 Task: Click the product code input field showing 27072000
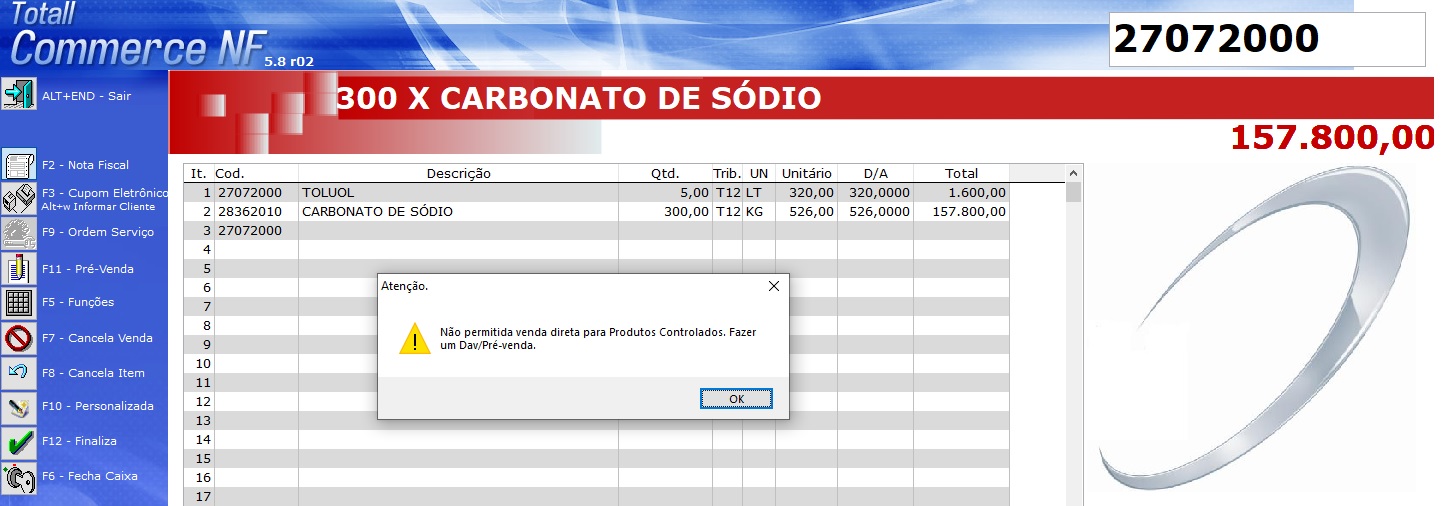point(1267,40)
